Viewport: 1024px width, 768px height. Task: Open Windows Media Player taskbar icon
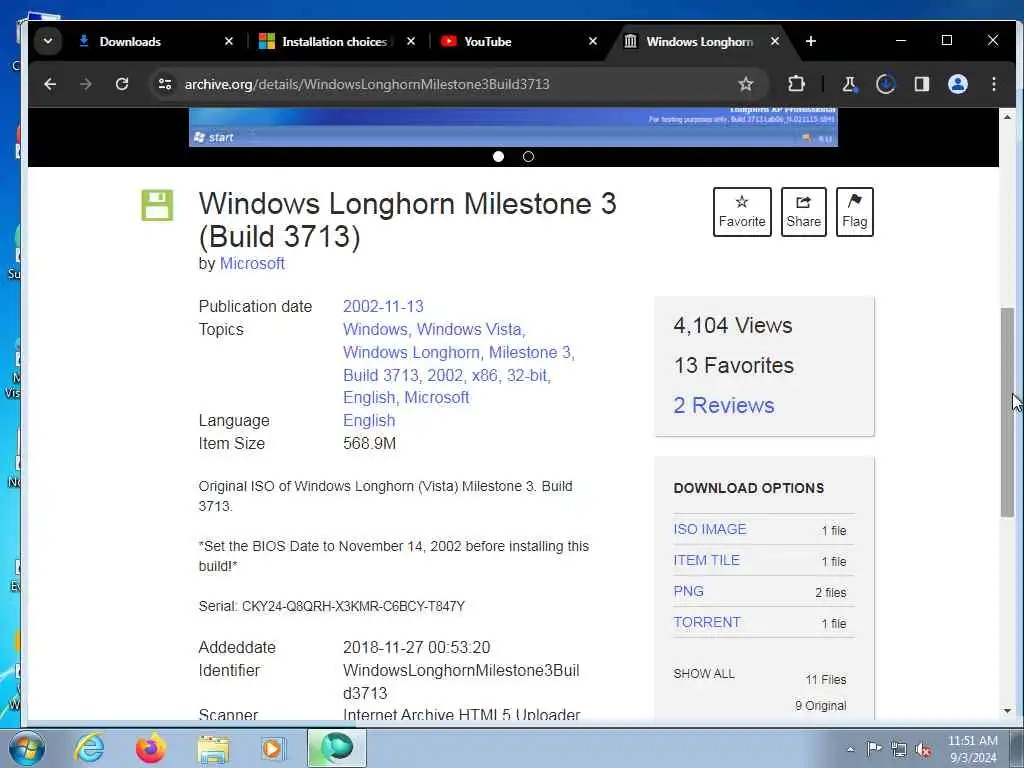click(x=272, y=749)
